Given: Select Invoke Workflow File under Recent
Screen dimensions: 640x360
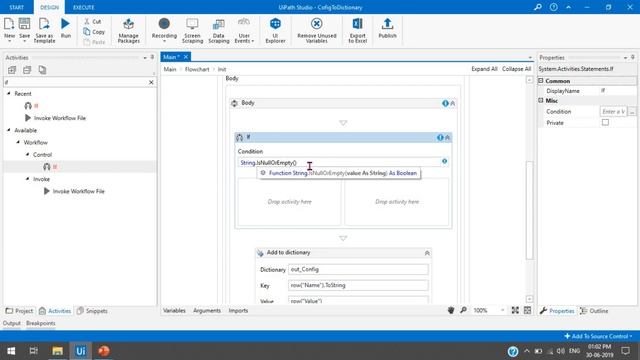Looking at the screenshot, I should click(x=60, y=118).
